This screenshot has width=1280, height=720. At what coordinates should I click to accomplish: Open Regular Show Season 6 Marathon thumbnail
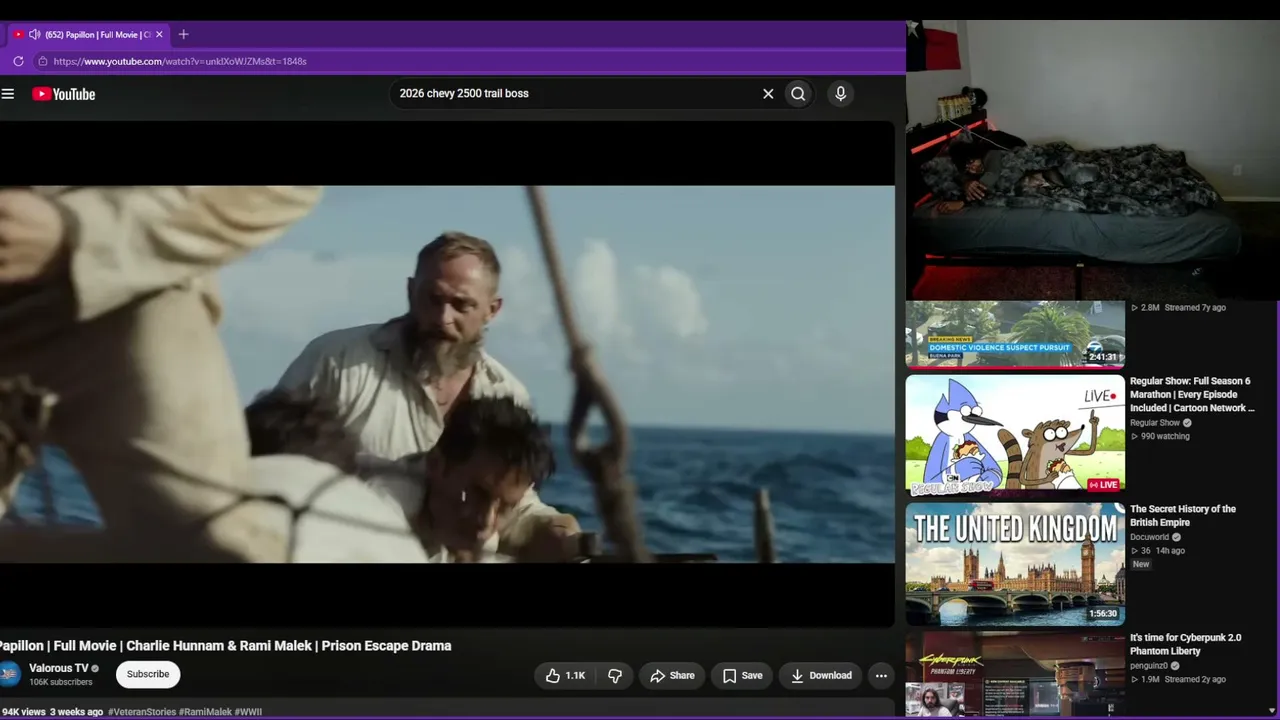pos(1015,436)
